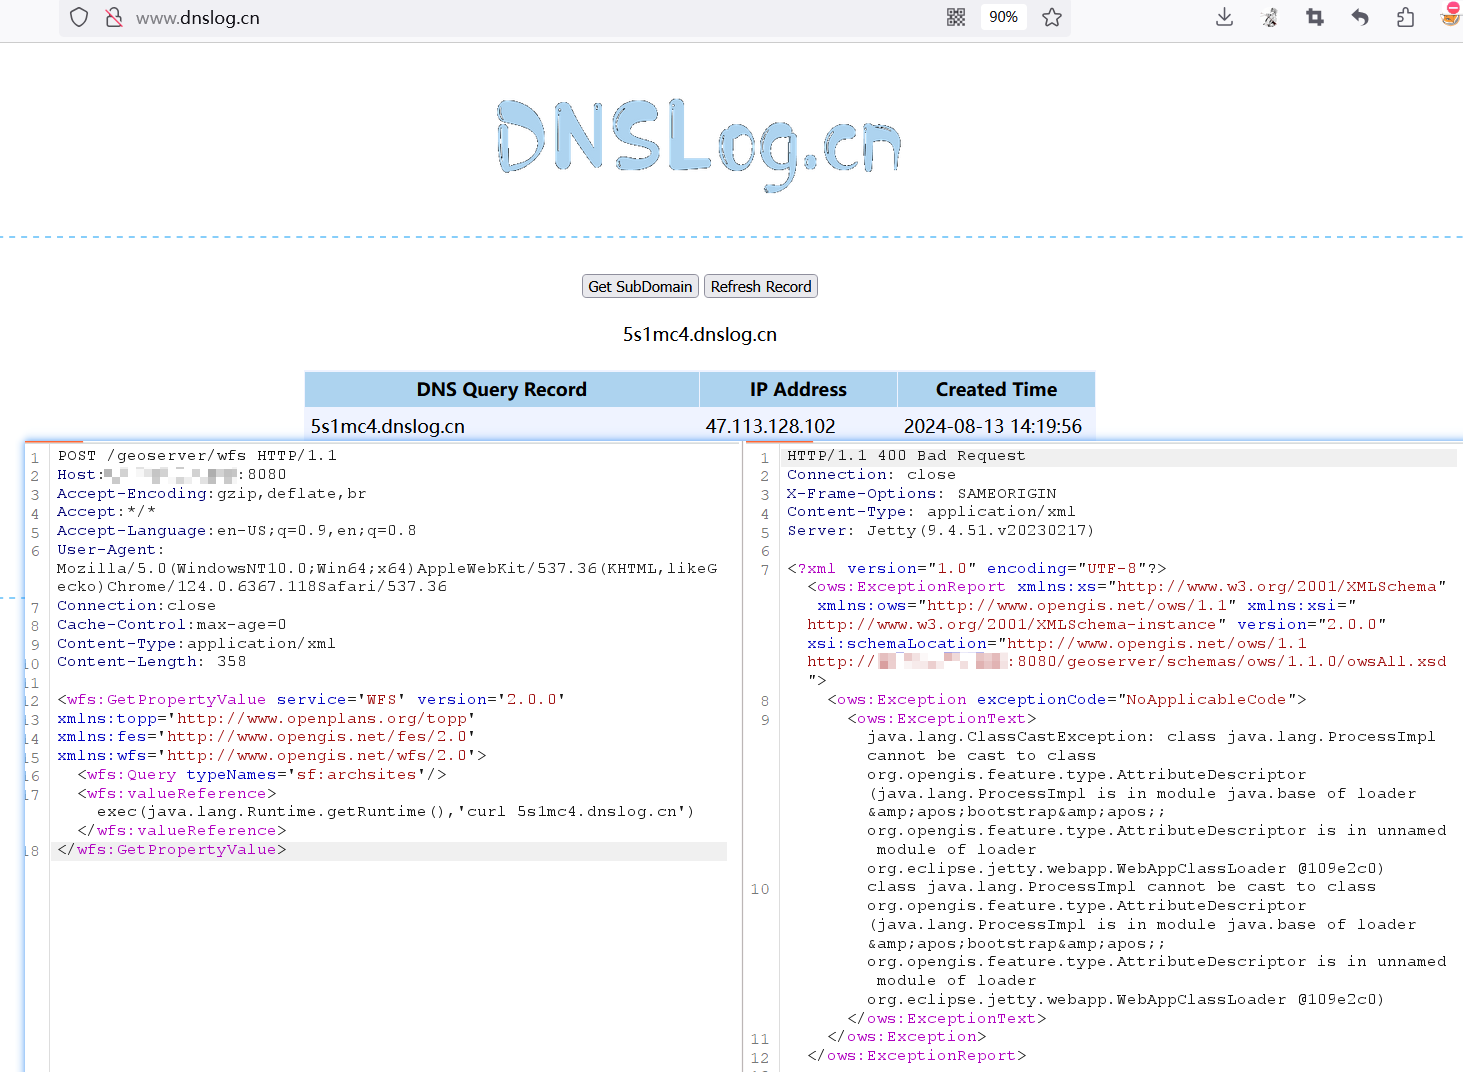Click the wfs:Query typeNames line
1463x1072 pixels.
262,775
